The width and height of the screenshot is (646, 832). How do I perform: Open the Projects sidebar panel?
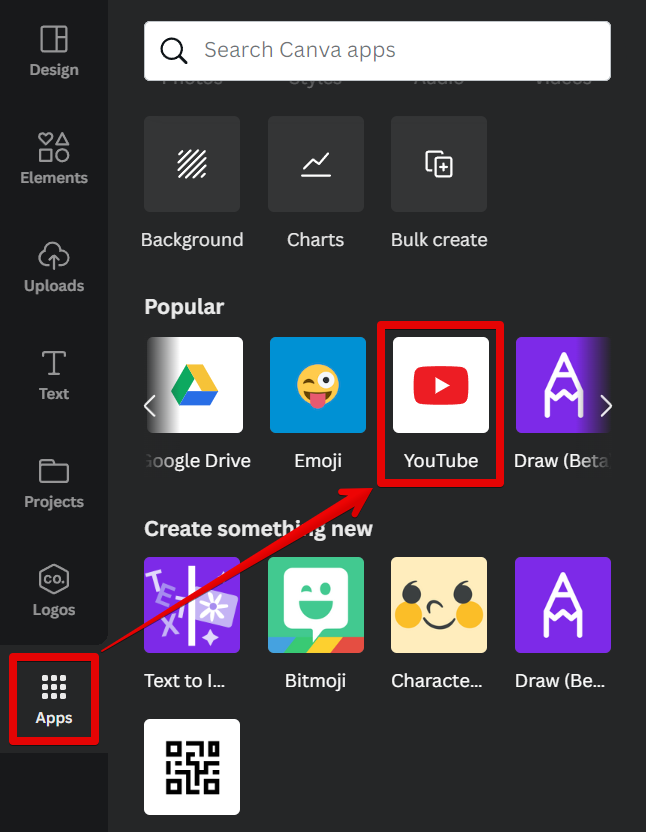[x=54, y=483]
